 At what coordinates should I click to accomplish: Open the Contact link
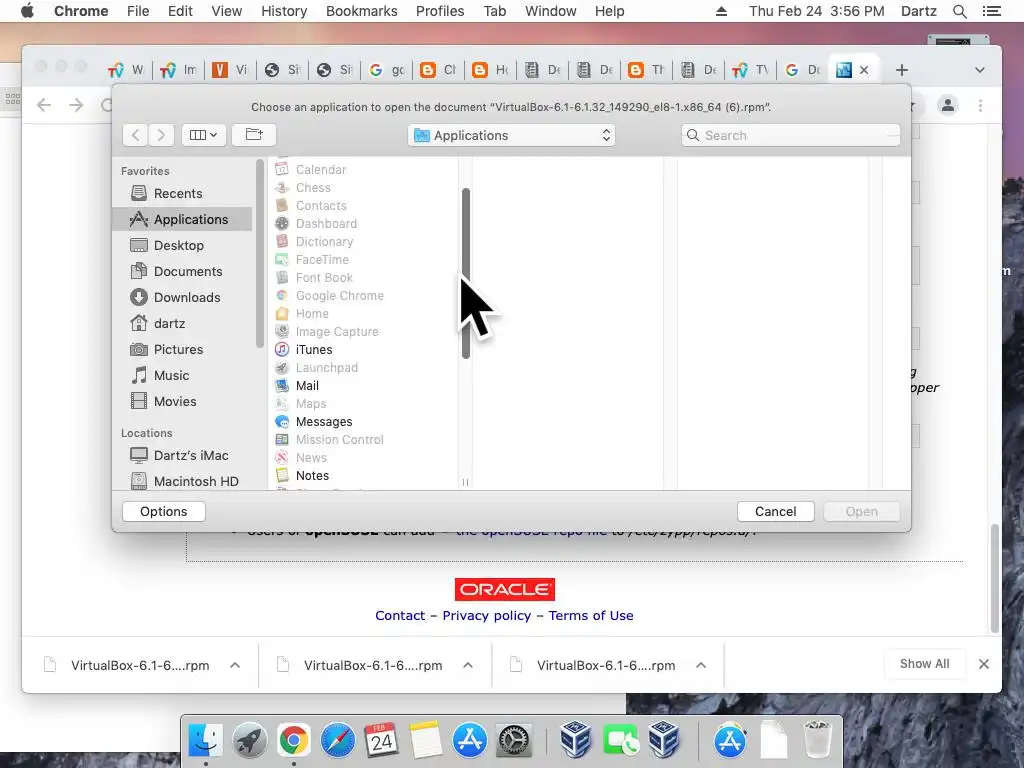[x=400, y=616]
